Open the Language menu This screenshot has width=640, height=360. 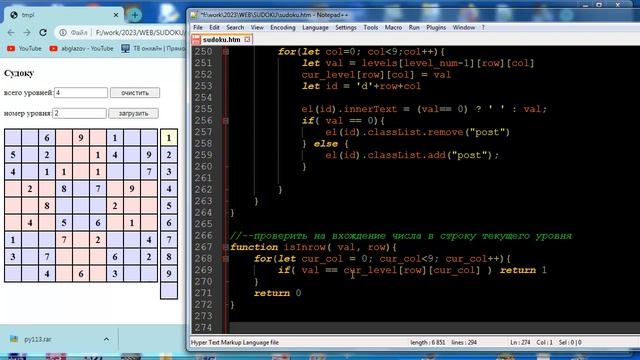click(315, 27)
